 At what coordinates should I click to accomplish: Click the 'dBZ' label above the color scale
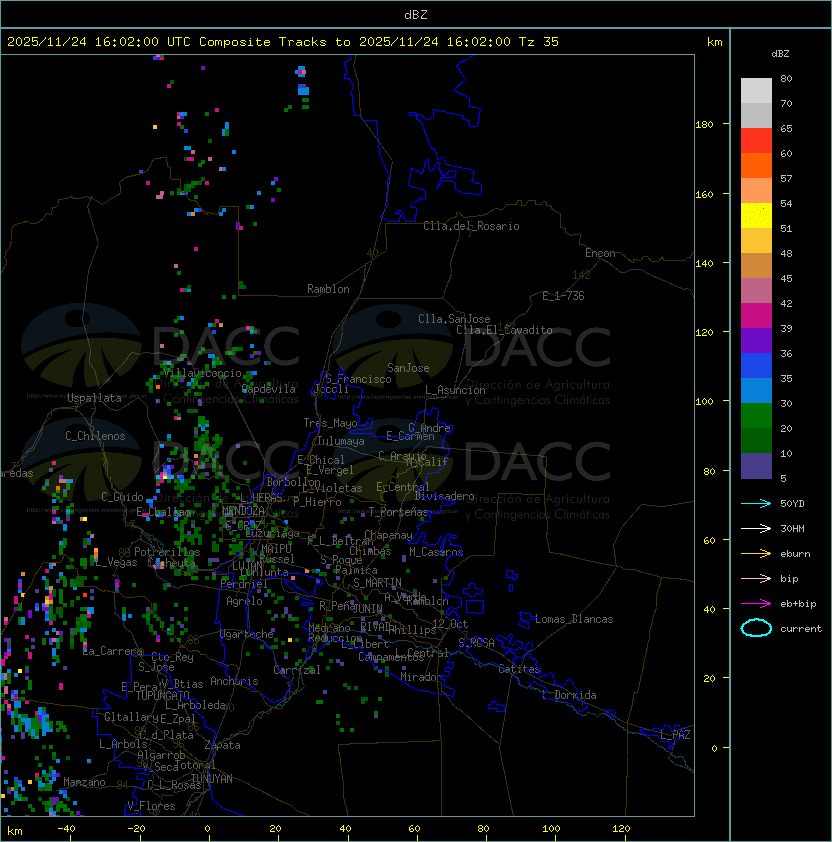[x=780, y=54]
